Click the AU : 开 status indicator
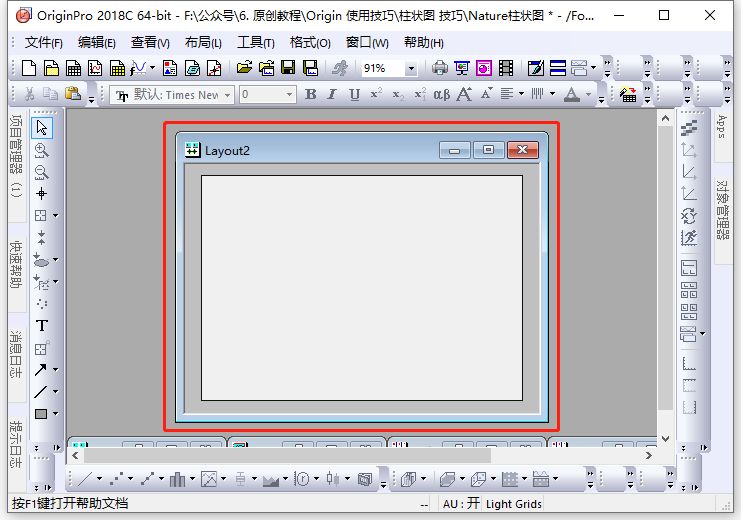Screen dimensions: 741x520 pyautogui.click(x=461, y=504)
